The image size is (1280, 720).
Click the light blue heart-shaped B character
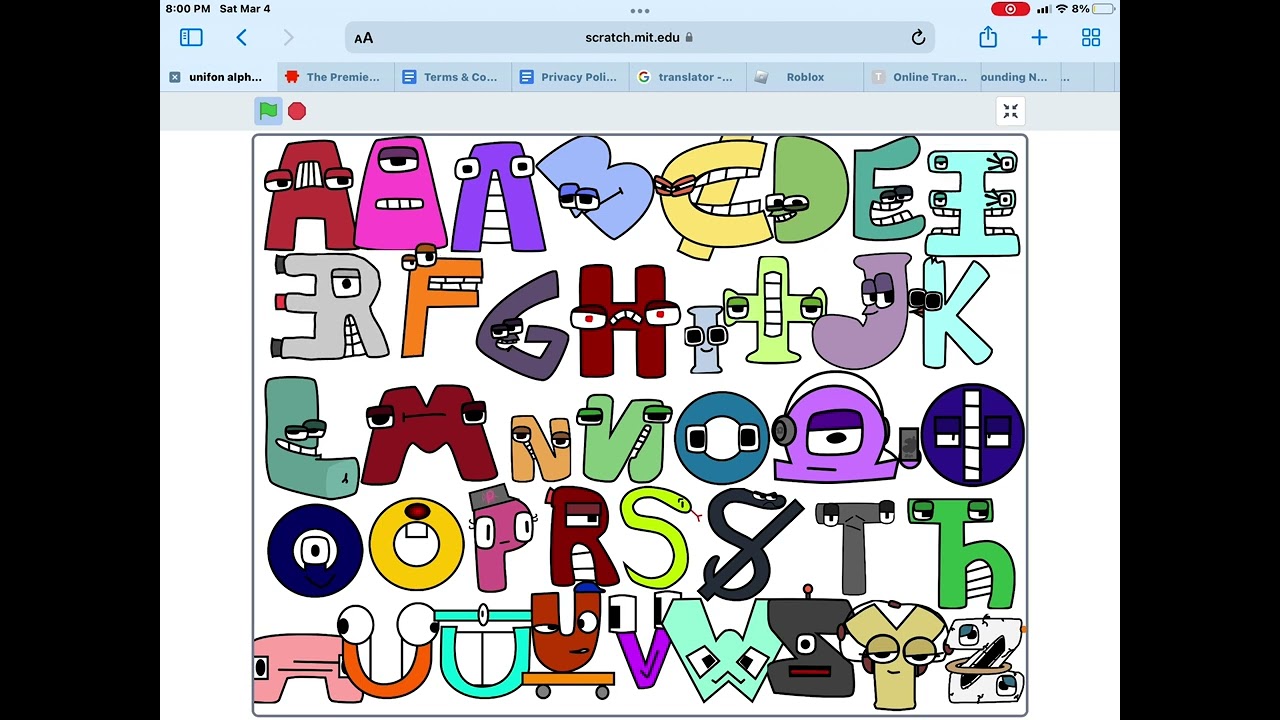[x=597, y=190]
